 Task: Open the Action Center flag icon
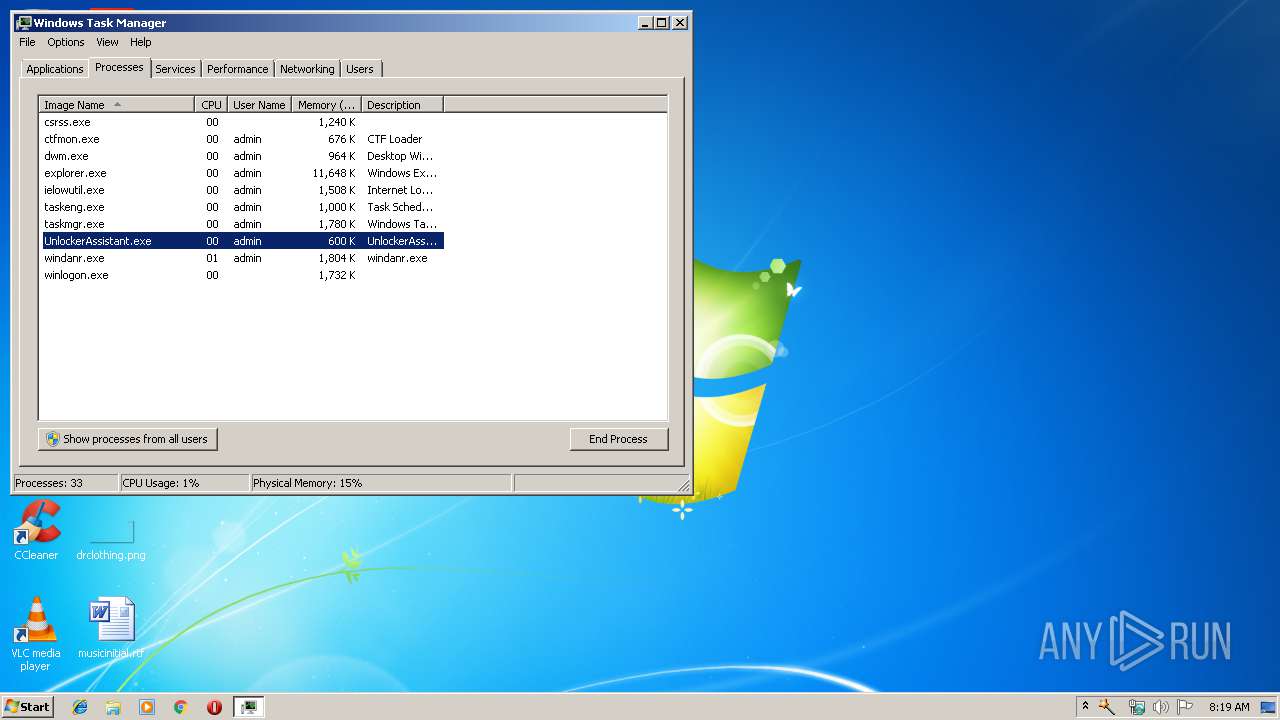click(1184, 707)
